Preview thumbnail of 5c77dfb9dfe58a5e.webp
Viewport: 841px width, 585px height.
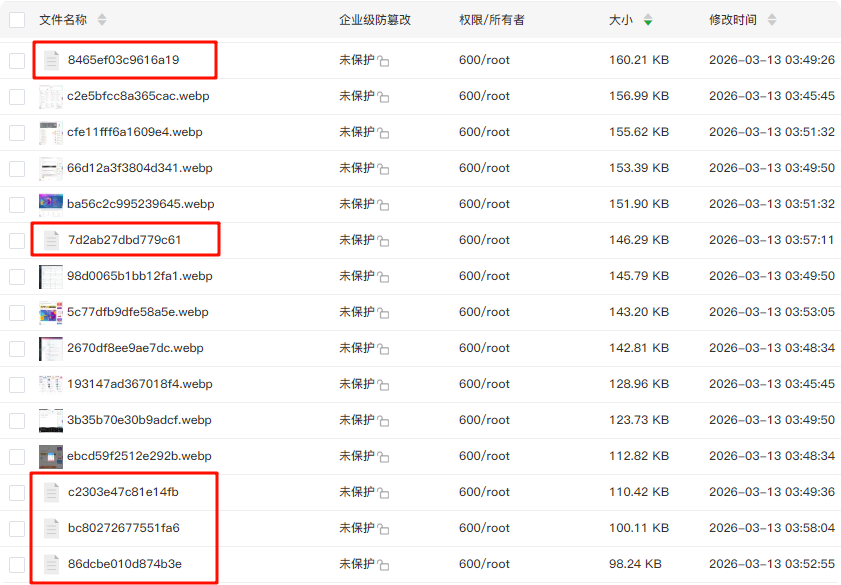[x=51, y=312]
